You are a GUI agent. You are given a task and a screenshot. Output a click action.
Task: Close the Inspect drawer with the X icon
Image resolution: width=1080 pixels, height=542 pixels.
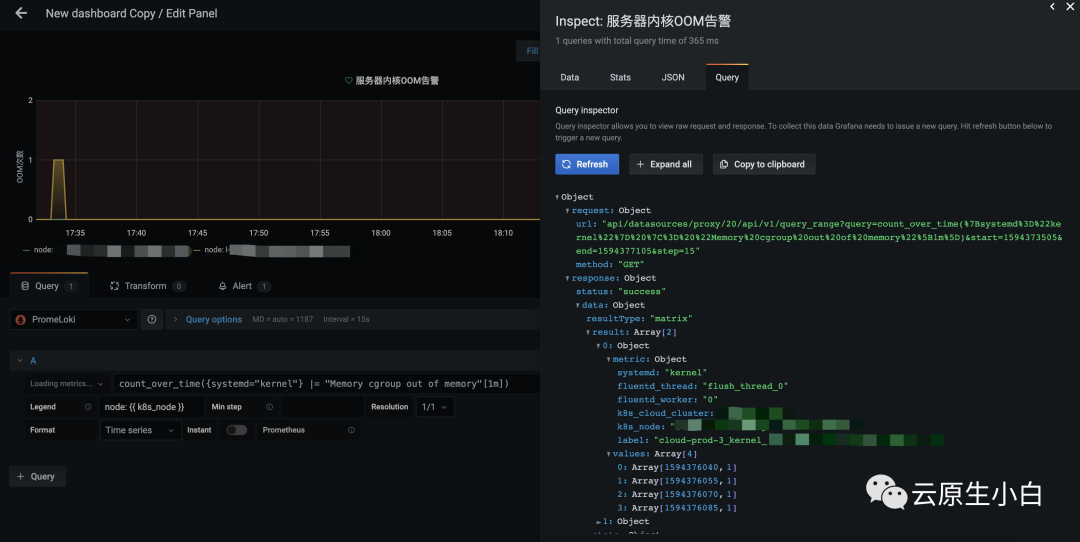pyautogui.click(x=1069, y=7)
